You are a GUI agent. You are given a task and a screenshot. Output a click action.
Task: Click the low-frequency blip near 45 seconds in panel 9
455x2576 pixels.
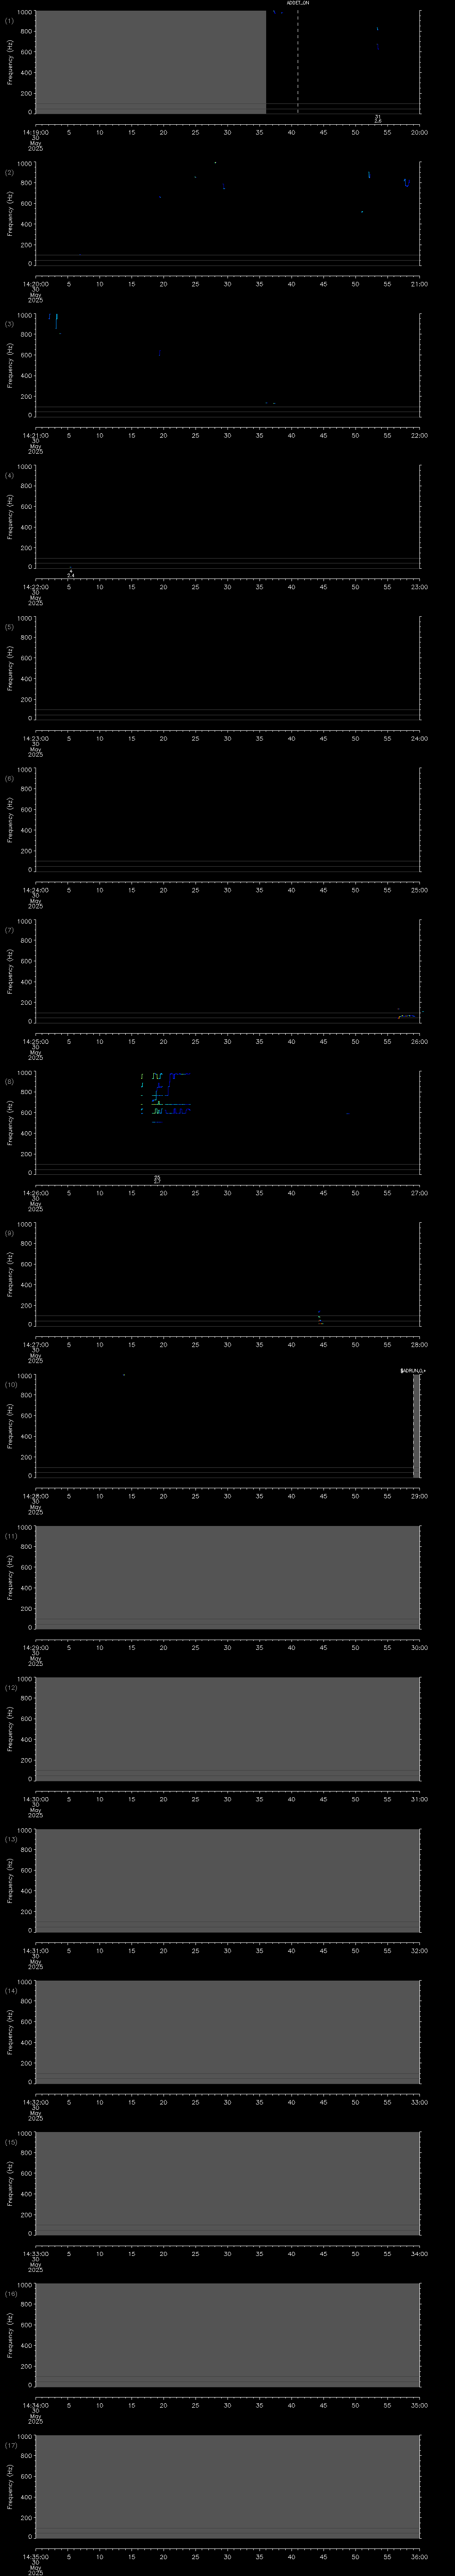click(320, 1319)
